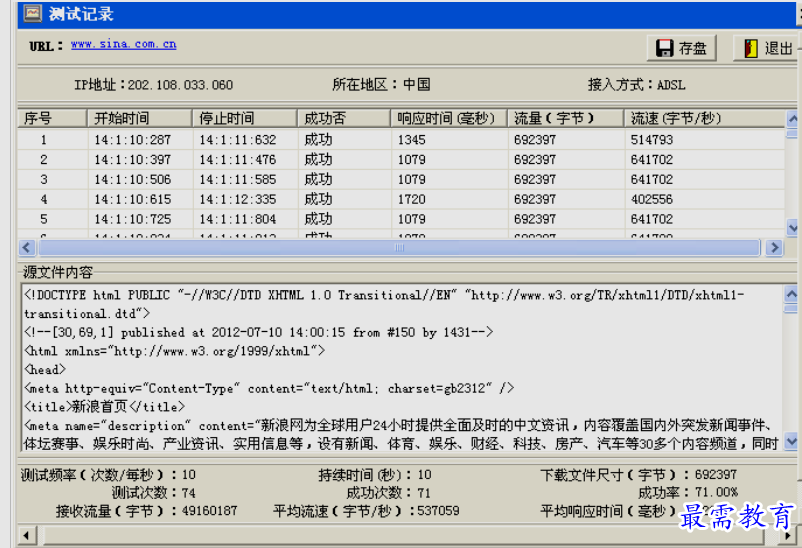
Task: Click stop time 14:1:11:476
Action: [x=237, y=160]
